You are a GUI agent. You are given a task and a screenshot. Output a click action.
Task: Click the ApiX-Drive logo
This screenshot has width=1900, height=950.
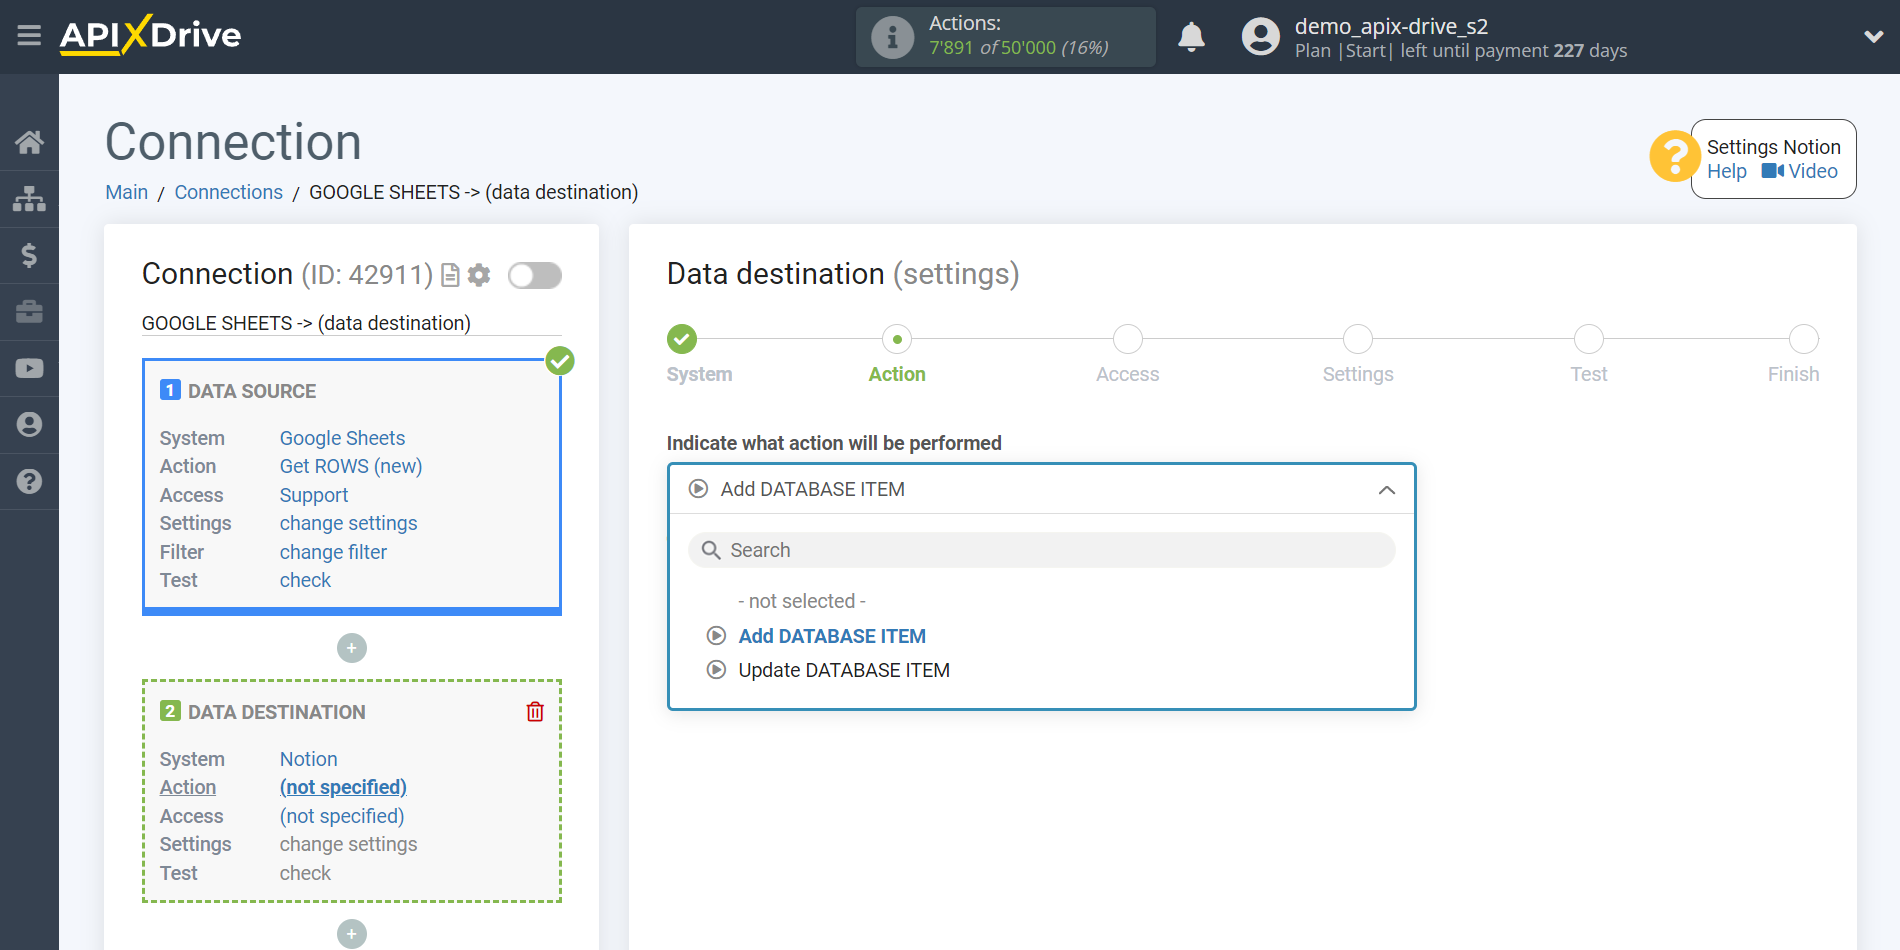150,35
